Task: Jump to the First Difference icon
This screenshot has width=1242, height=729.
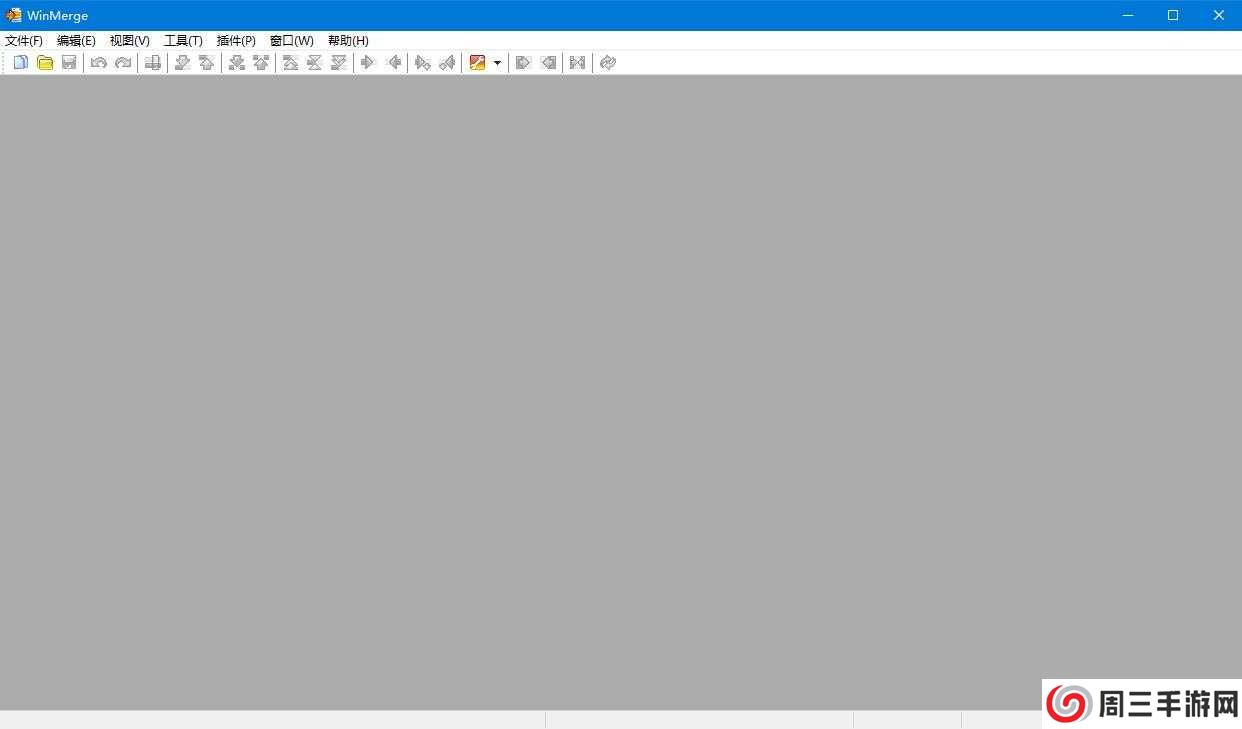Action: tap(290, 63)
